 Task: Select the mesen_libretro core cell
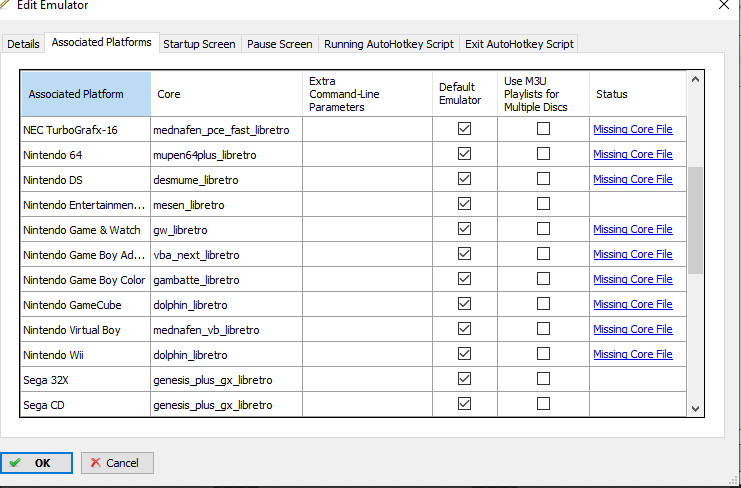[x=227, y=204]
